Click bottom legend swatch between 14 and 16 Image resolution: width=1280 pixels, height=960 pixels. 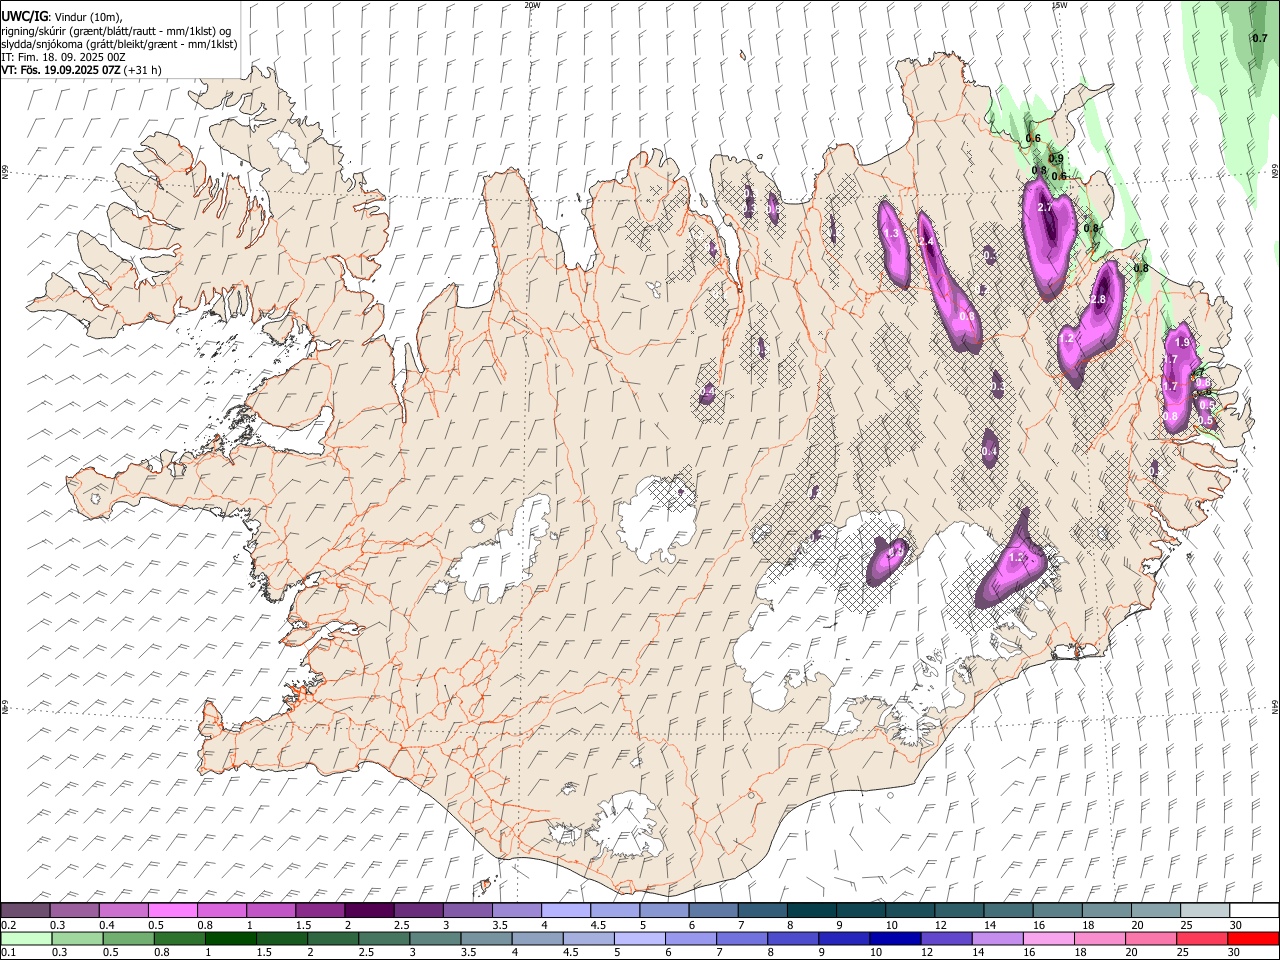(x=998, y=938)
